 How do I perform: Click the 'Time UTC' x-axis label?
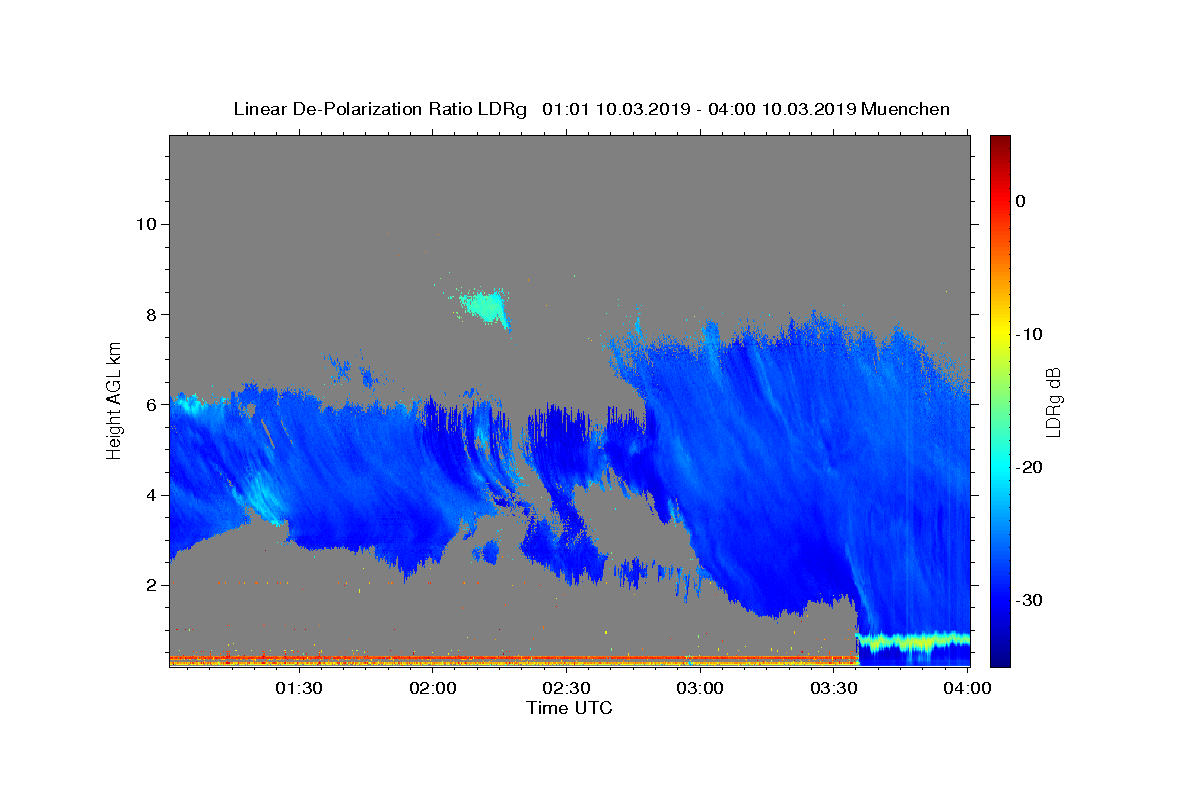pos(569,708)
